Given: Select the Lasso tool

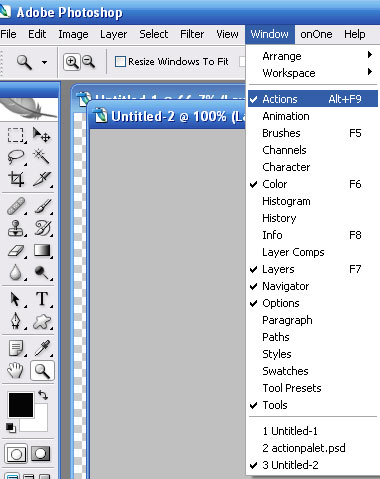Looking at the screenshot, I should tap(16, 157).
